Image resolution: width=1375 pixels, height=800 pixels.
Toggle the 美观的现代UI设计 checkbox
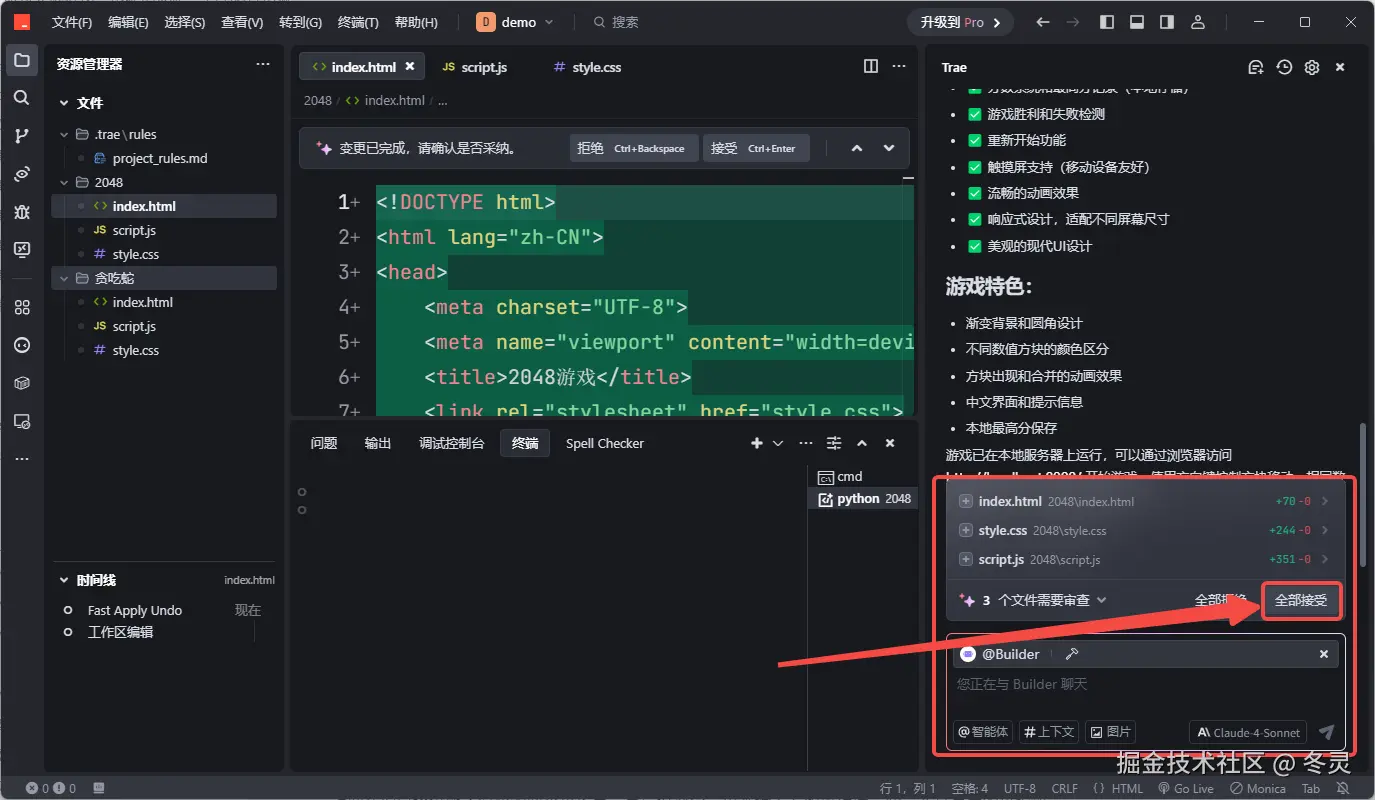point(975,246)
